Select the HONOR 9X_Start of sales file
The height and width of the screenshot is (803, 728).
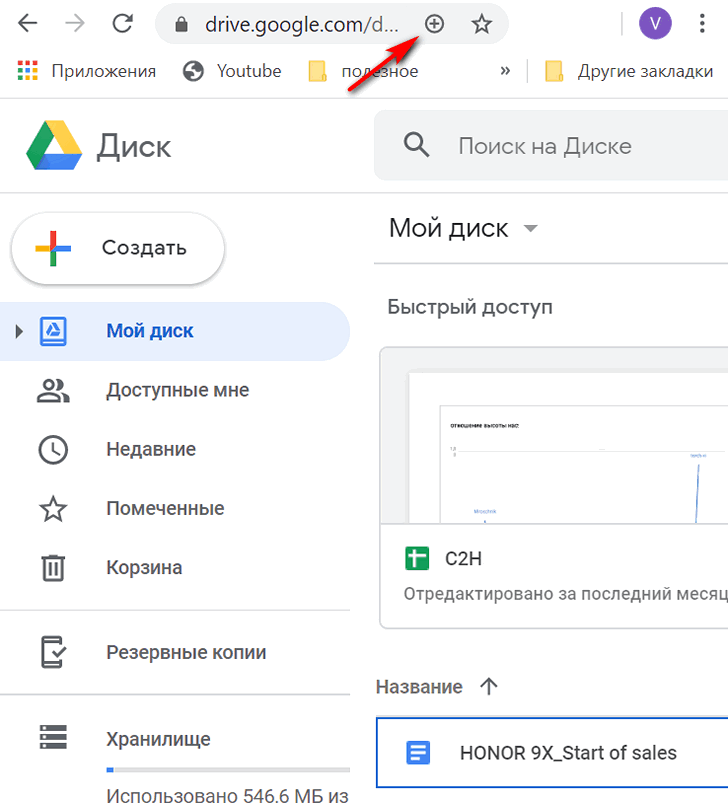coord(552,753)
